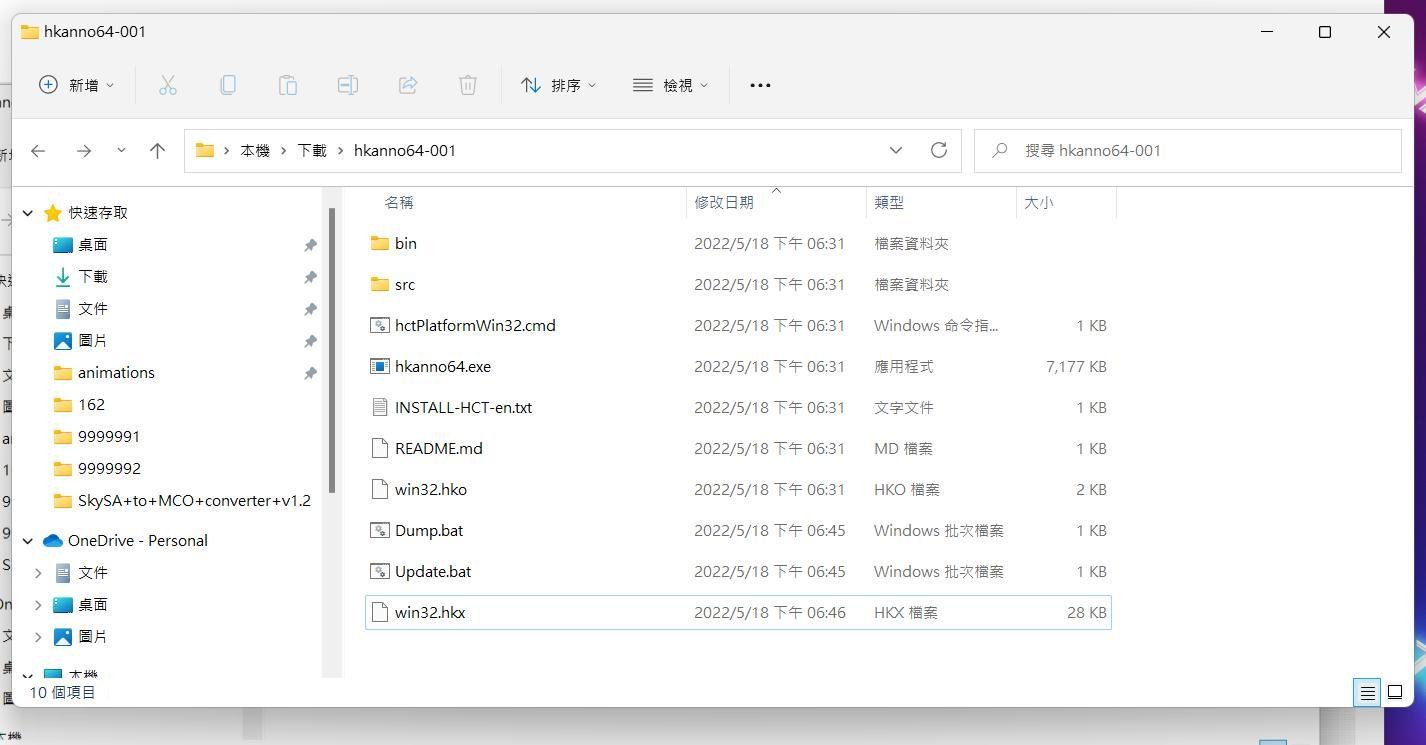Open the 排序 sorting dropdown
The height and width of the screenshot is (745, 1426).
[558, 85]
